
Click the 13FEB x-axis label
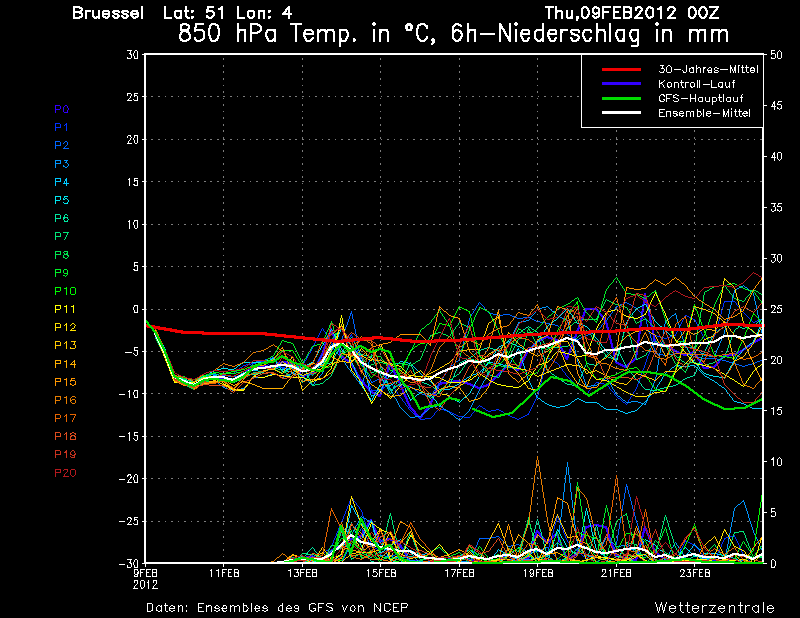tap(303, 573)
